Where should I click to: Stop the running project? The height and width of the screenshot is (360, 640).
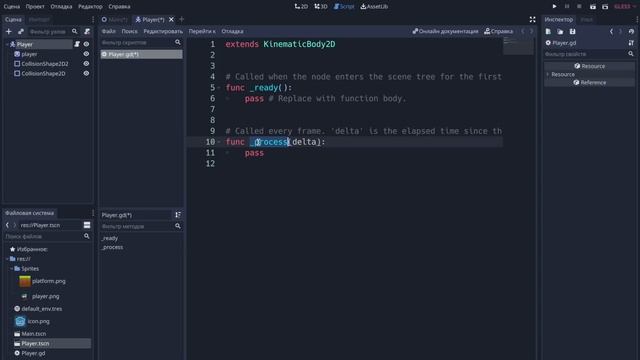click(579, 7)
